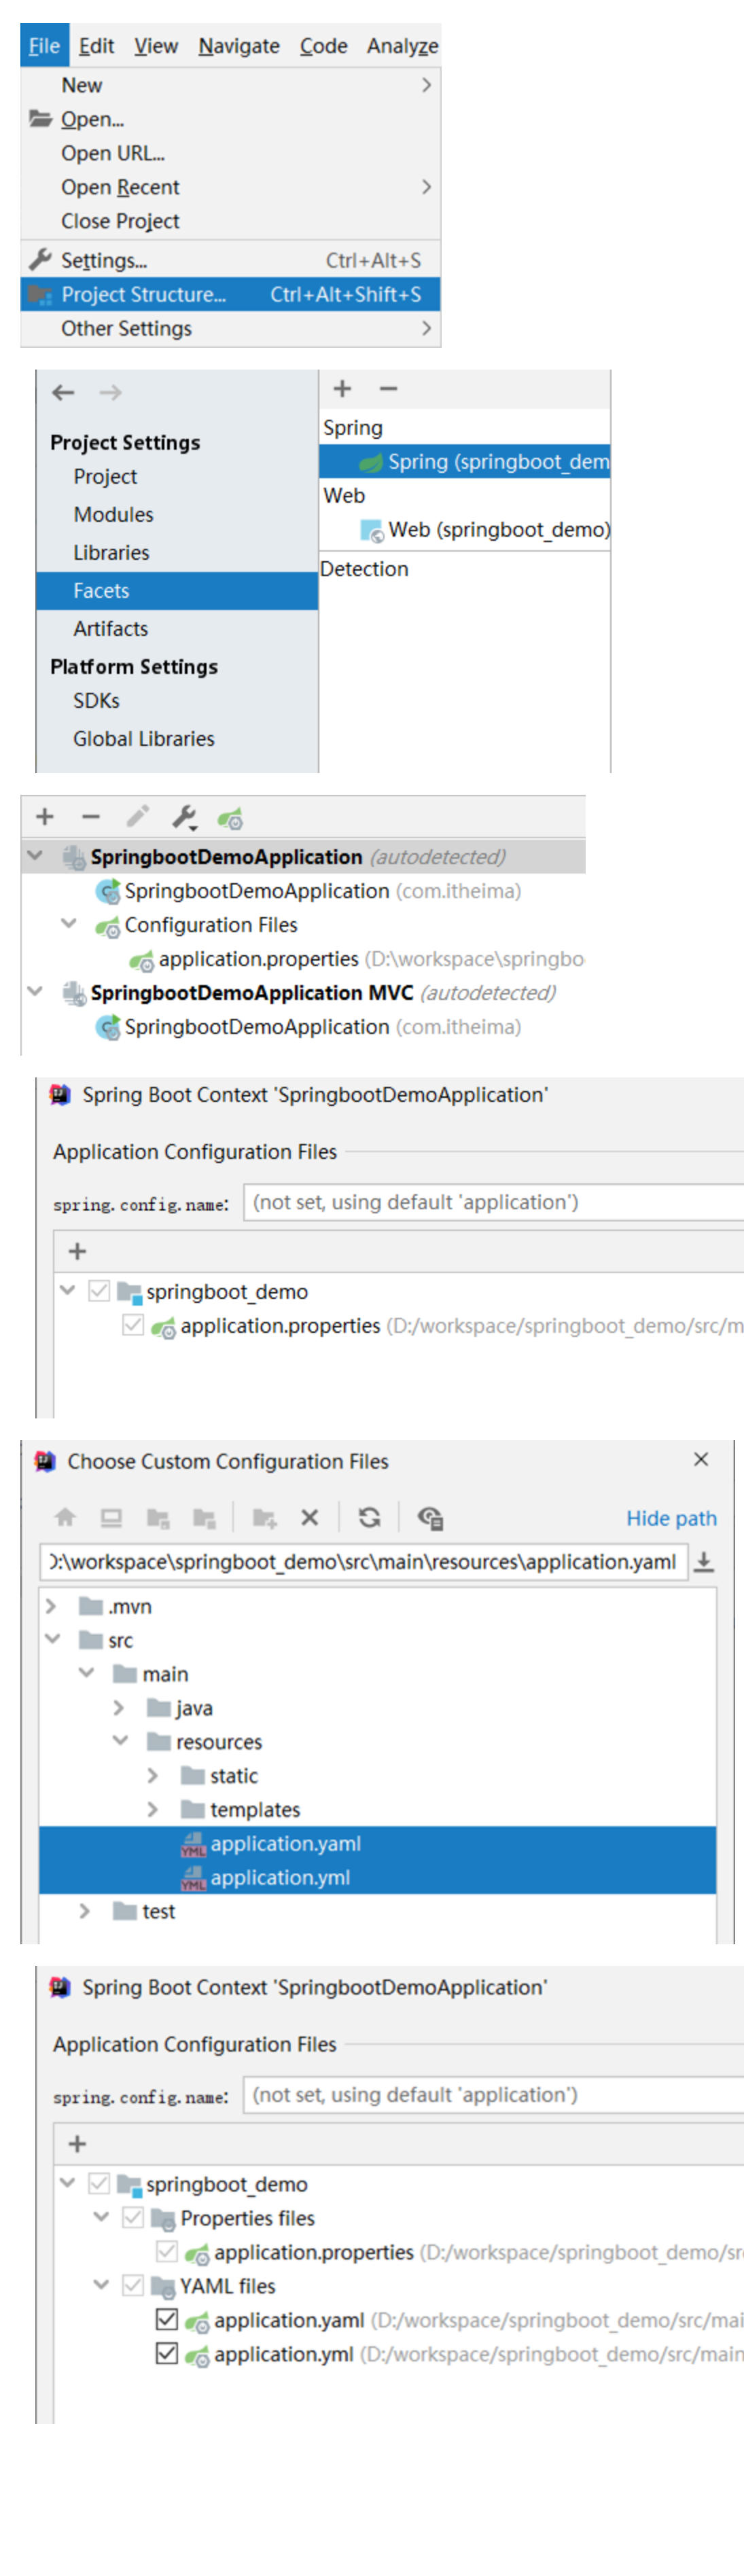The width and height of the screenshot is (744, 2576).
Task: Toggle springboot_demo checkbox in dialog listing YAML files
Action: click(99, 2183)
